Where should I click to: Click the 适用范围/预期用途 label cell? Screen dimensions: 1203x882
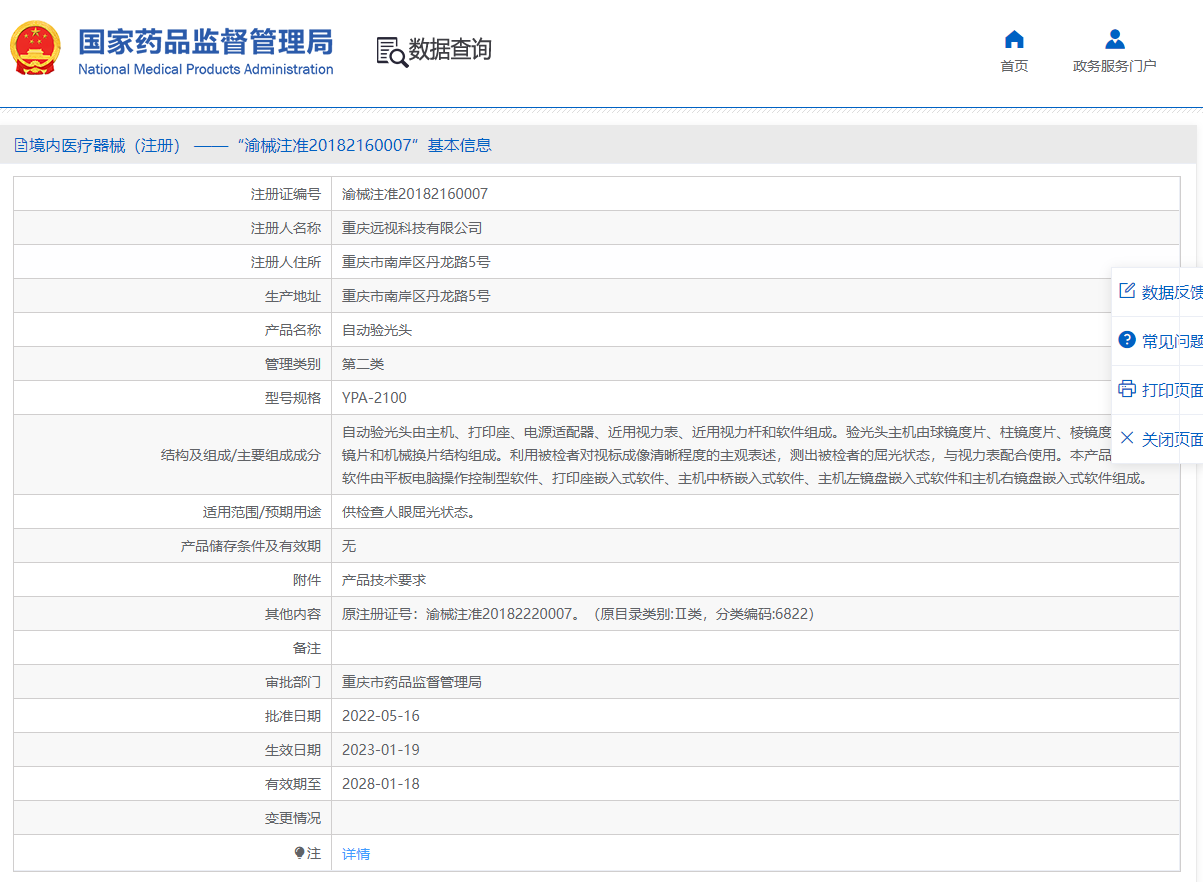(x=173, y=512)
